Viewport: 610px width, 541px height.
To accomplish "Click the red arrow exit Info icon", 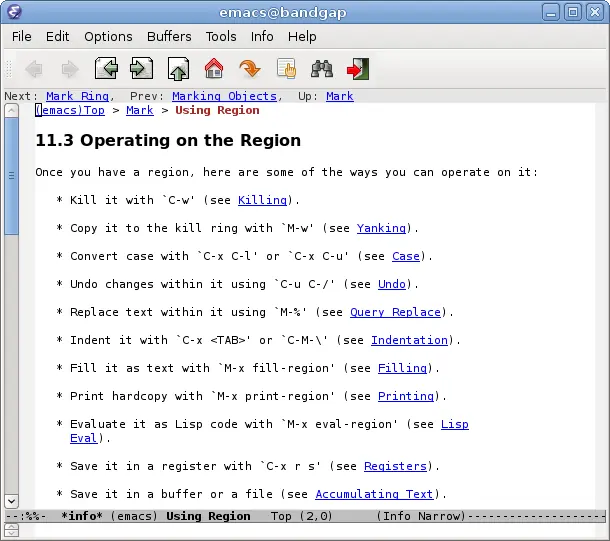I will tap(358, 69).
